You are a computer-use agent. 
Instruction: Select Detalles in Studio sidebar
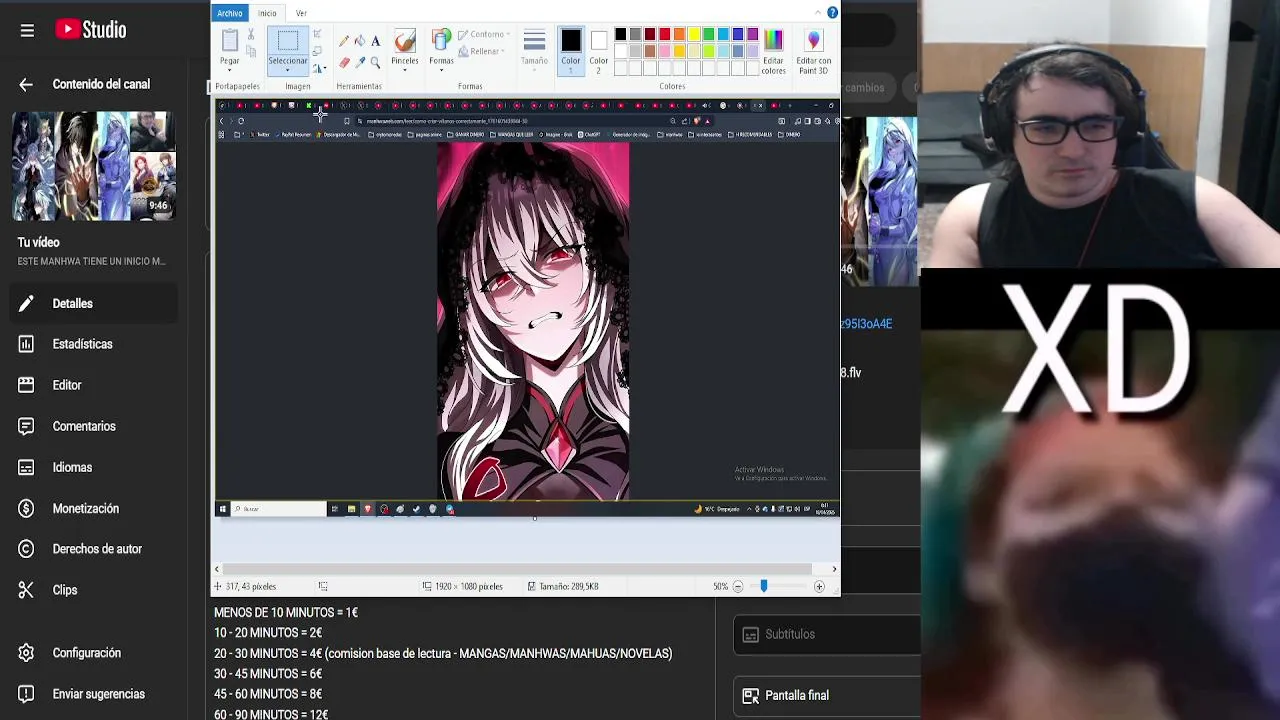pyautogui.click(x=95, y=303)
